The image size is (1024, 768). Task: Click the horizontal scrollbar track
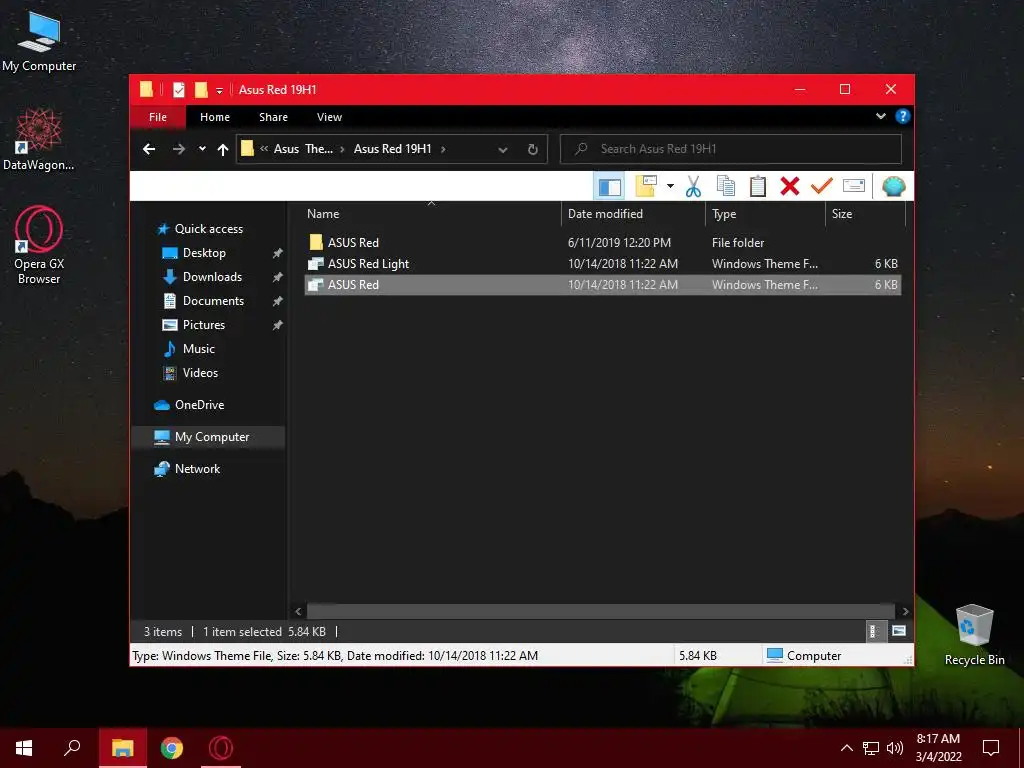click(x=601, y=611)
